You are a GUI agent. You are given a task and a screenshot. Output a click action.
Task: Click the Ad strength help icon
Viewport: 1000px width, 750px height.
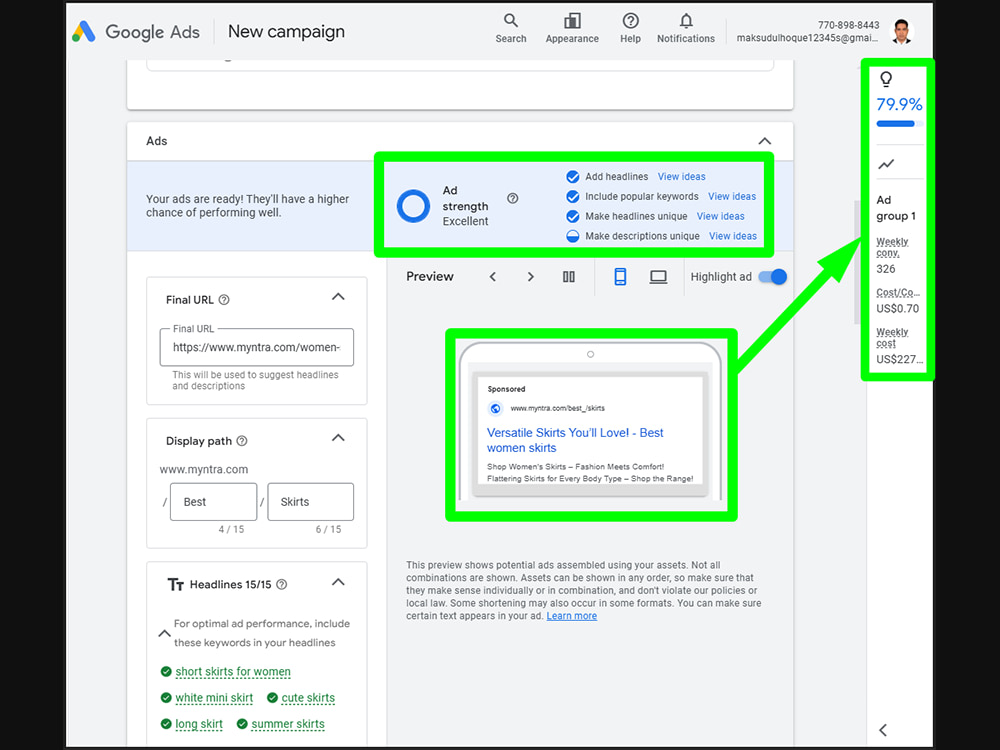click(x=513, y=198)
